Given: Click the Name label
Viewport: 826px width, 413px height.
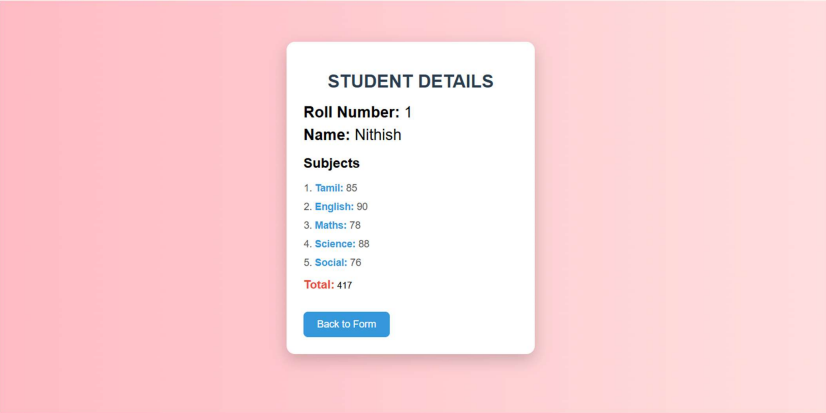Looking at the screenshot, I should 326,135.
